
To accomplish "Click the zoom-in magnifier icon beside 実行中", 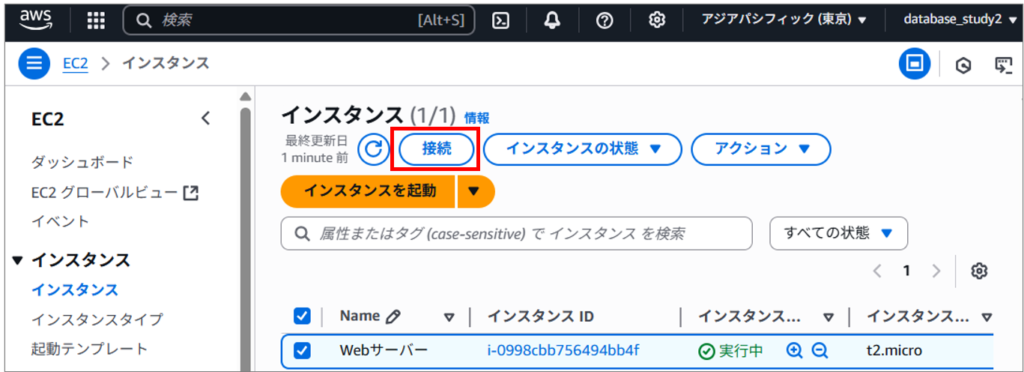I will point(794,350).
